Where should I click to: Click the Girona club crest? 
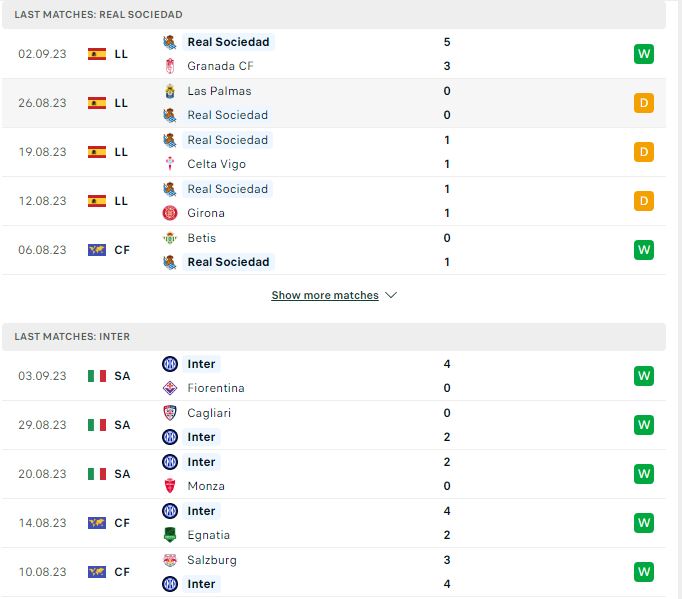[x=170, y=213]
